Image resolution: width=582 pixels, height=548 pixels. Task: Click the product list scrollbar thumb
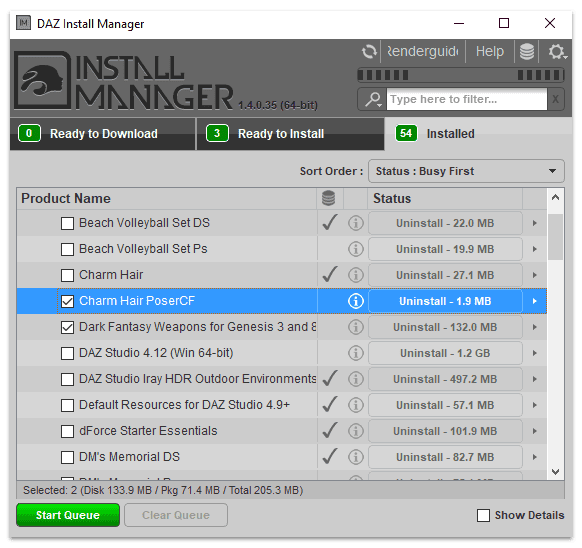point(555,237)
